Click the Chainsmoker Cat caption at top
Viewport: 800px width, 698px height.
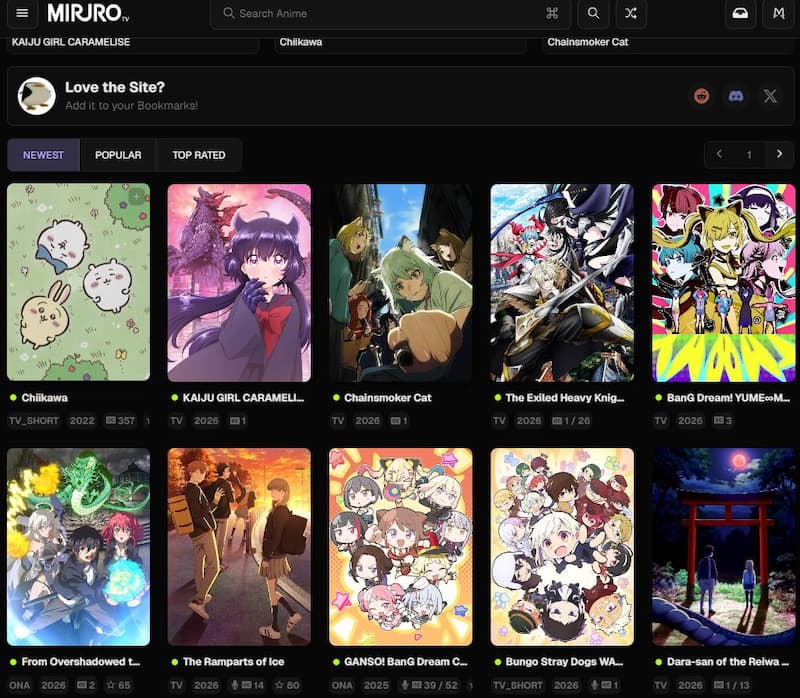click(588, 42)
